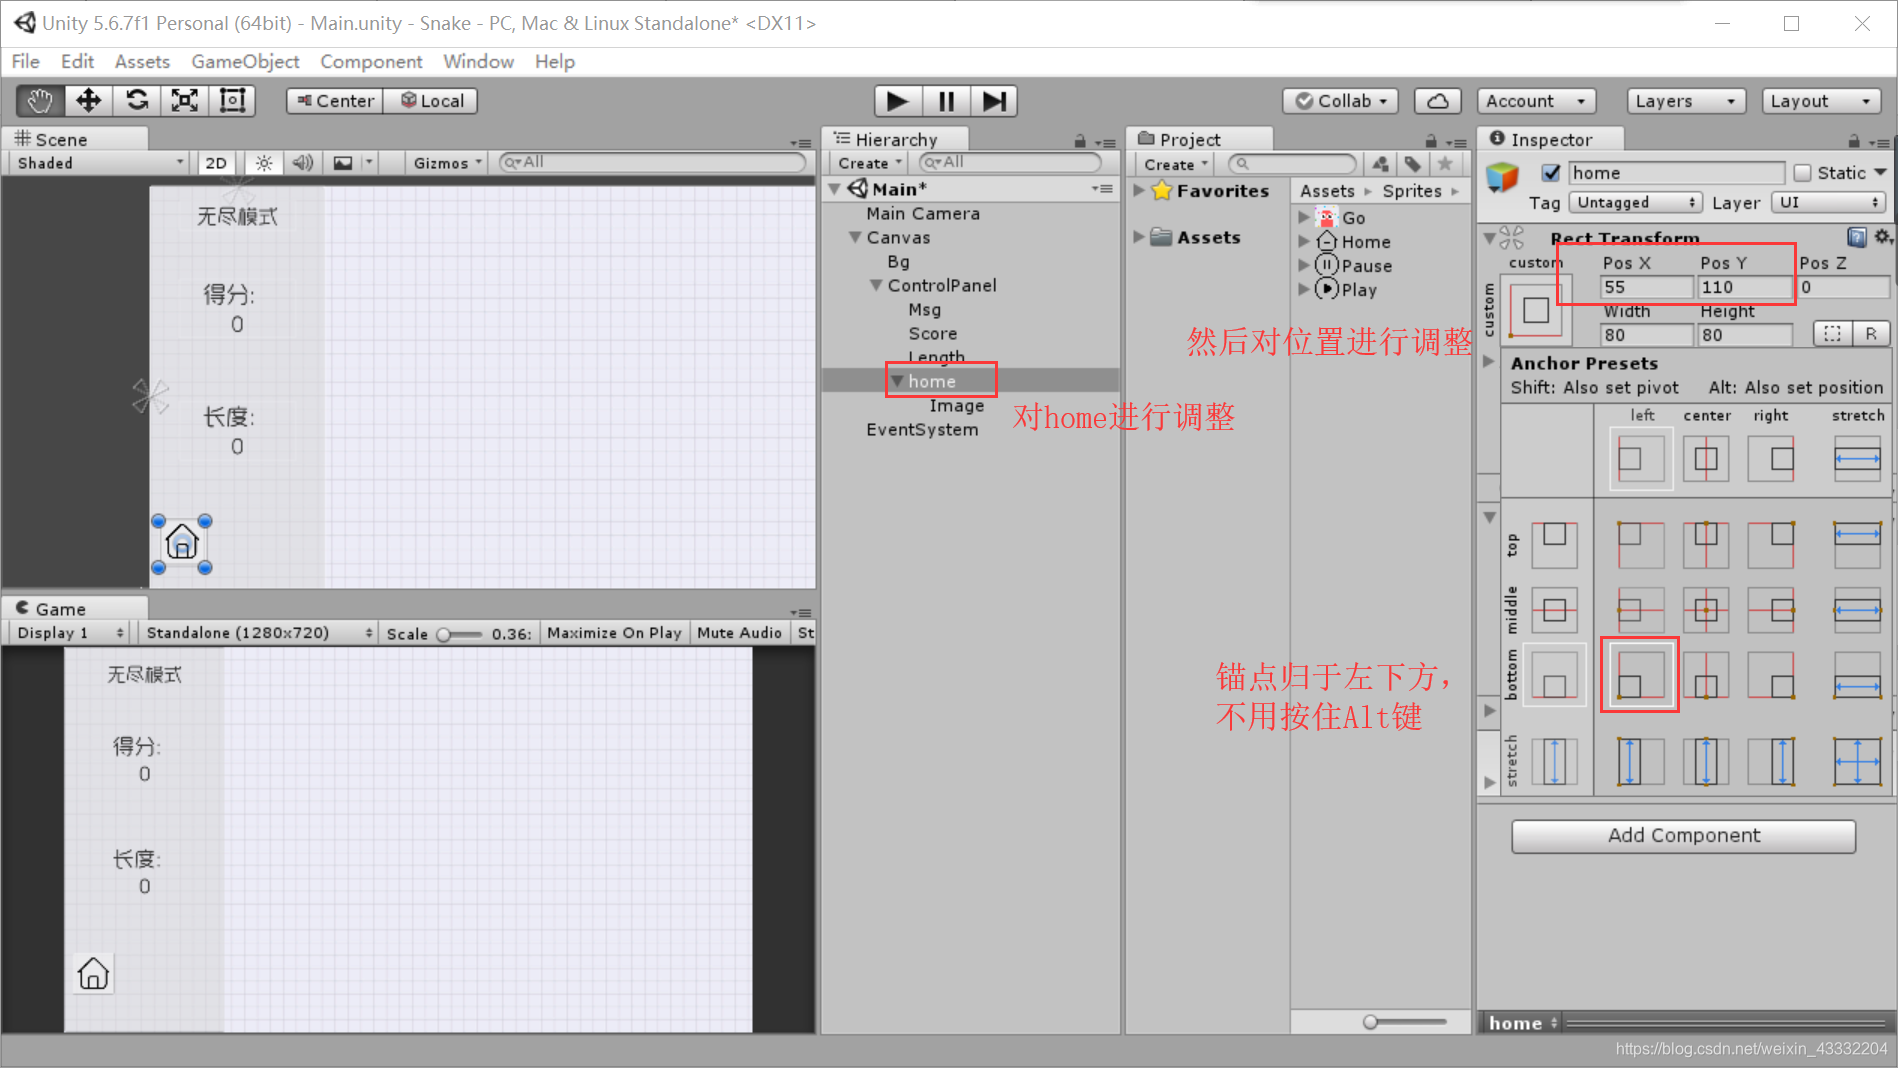Open the Window menu

click(478, 61)
